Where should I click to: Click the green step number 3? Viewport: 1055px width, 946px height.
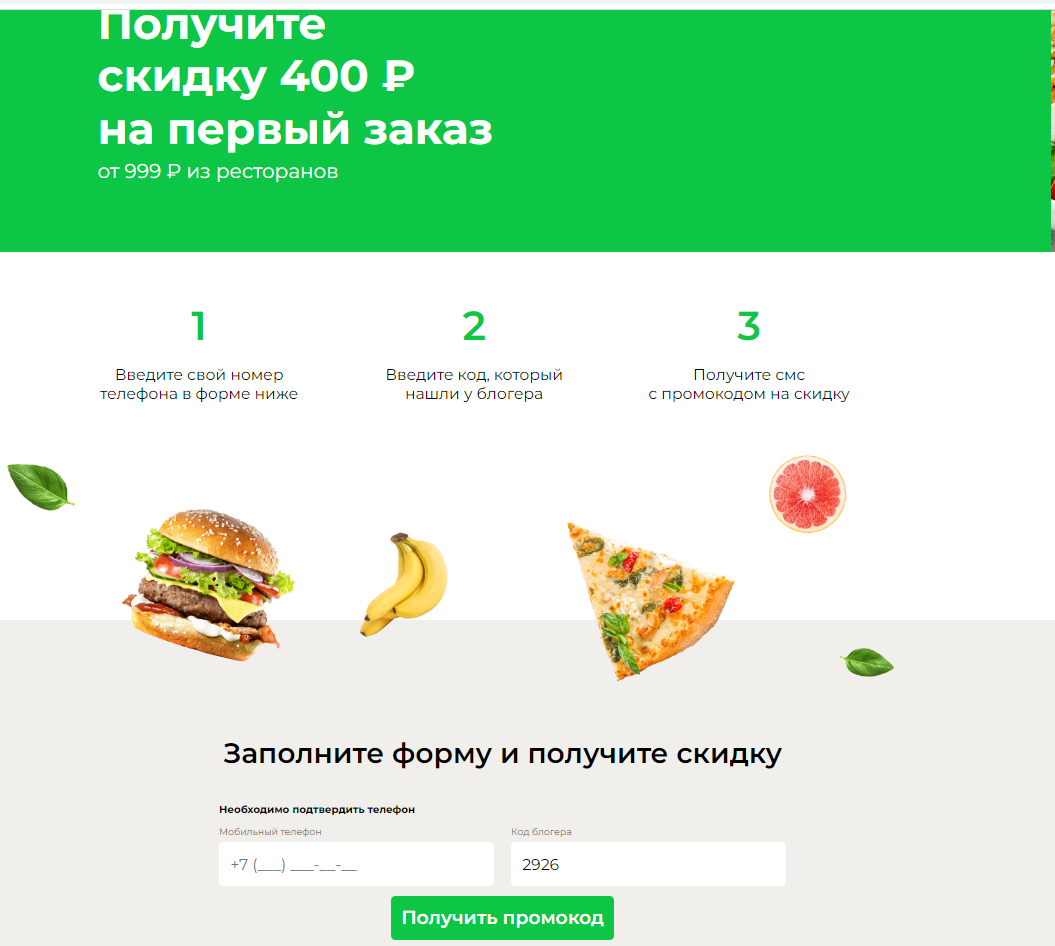tap(748, 326)
